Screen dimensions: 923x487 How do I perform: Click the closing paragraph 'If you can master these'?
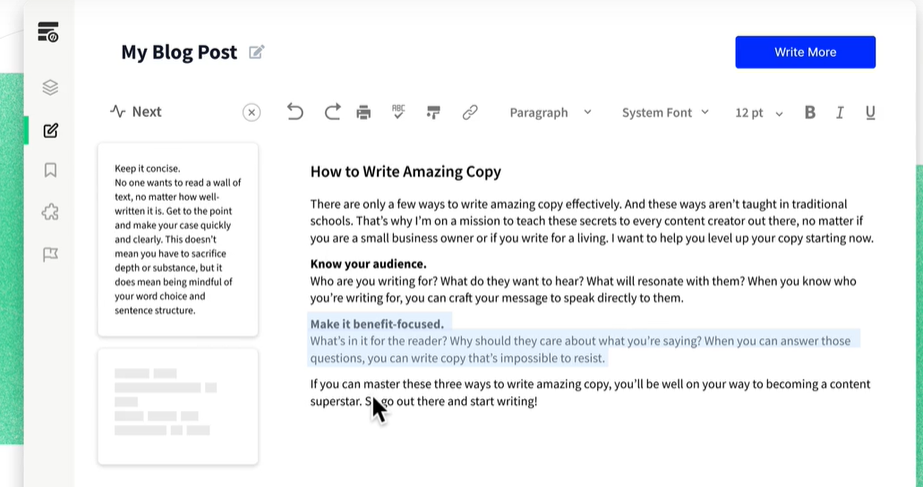tap(590, 393)
